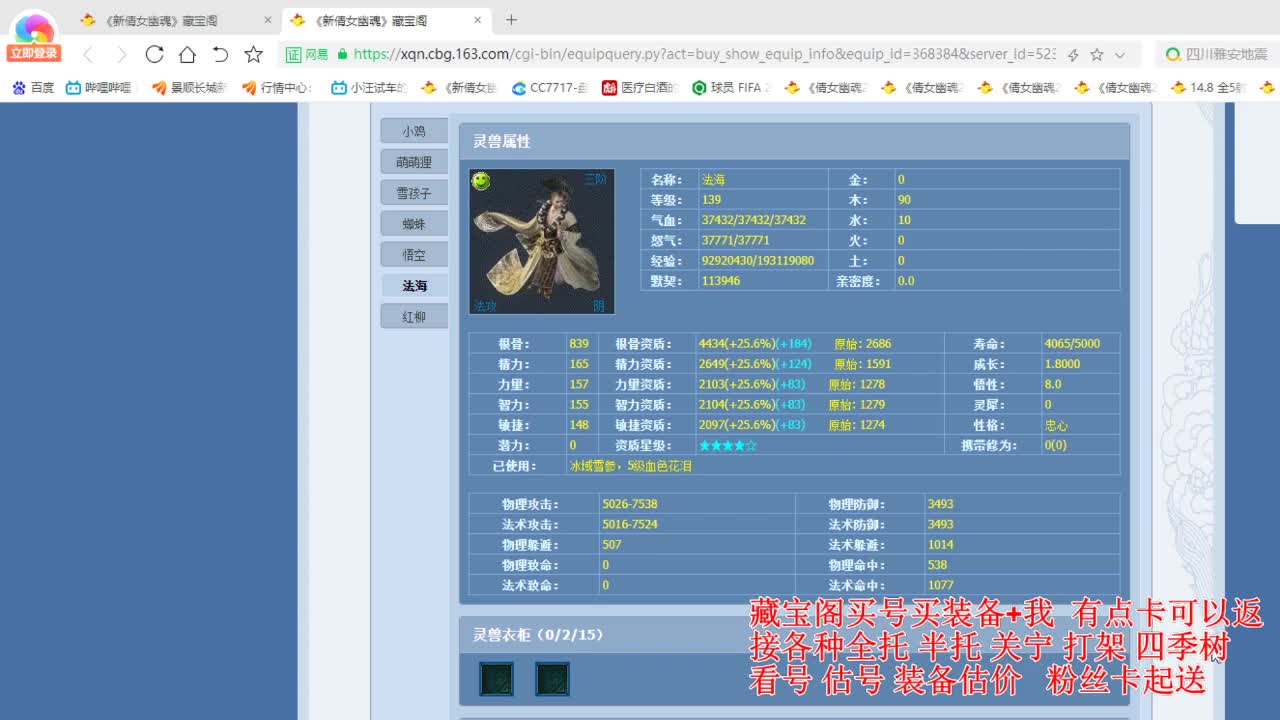Open a new browser tab
Viewport: 1280px width, 720px height.
point(510,19)
